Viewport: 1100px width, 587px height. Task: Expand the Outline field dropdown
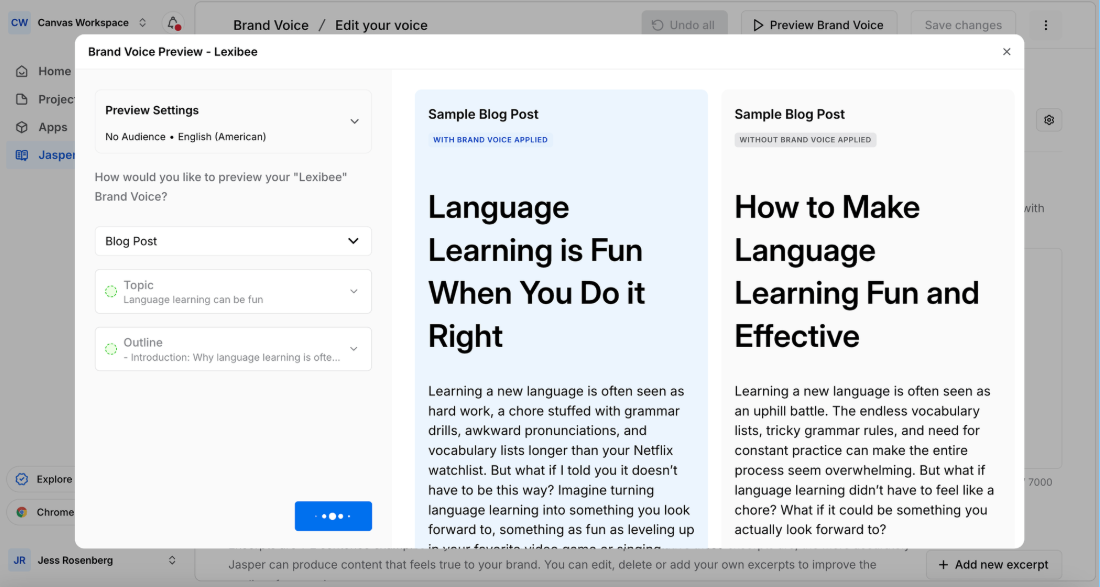pos(353,349)
